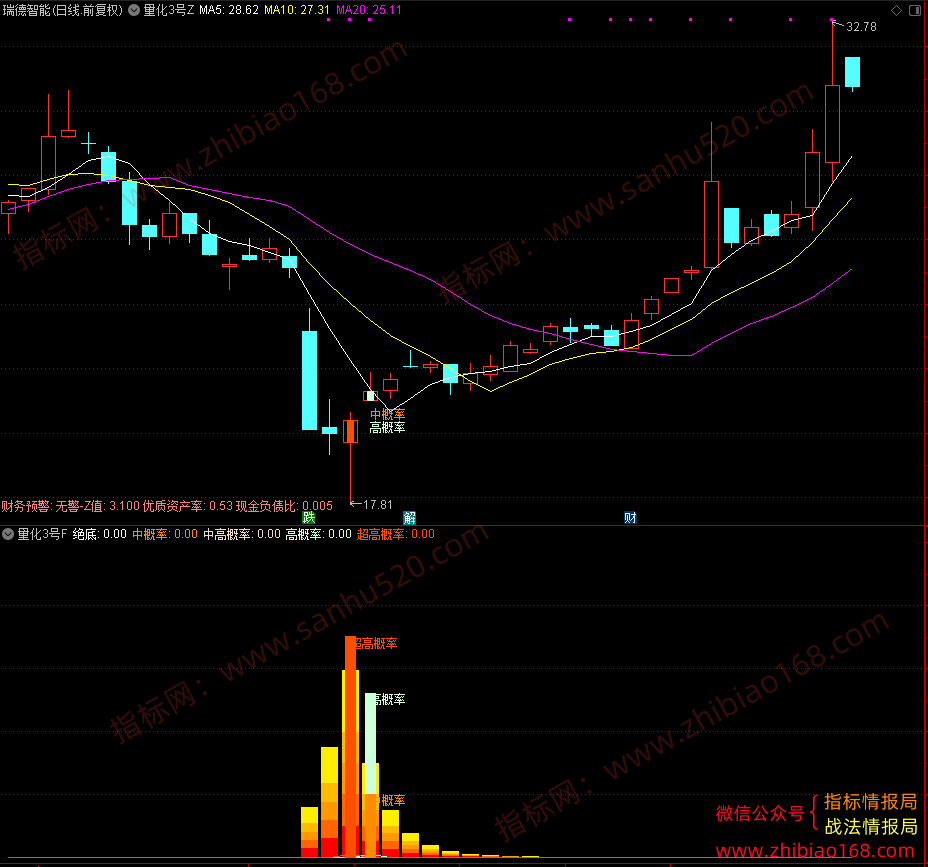Click the green 跌 event marker icon
Image resolution: width=928 pixels, height=867 pixels.
click(x=309, y=518)
